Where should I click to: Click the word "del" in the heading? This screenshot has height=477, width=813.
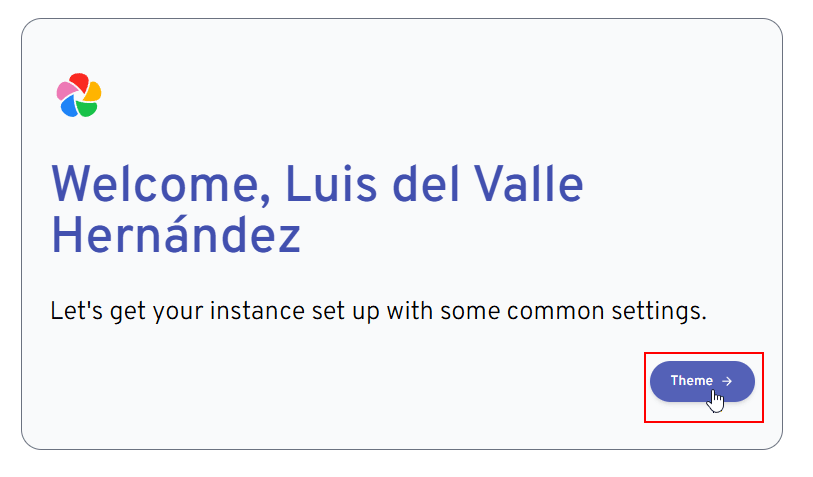[x=426, y=183]
